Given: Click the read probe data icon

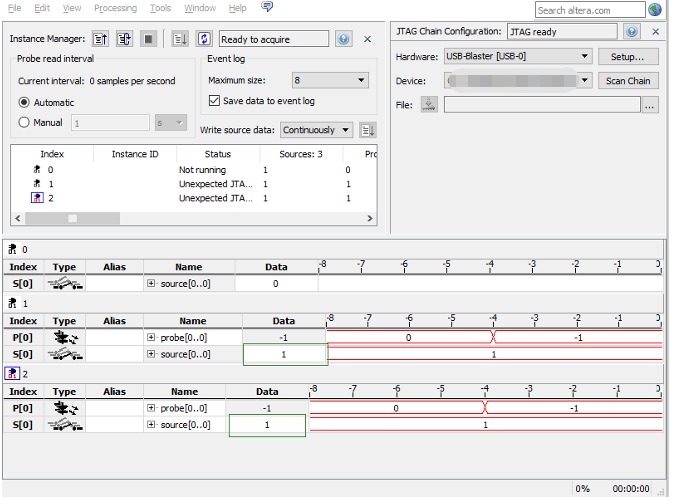Looking at the screenshot, I should coord(101,39).
